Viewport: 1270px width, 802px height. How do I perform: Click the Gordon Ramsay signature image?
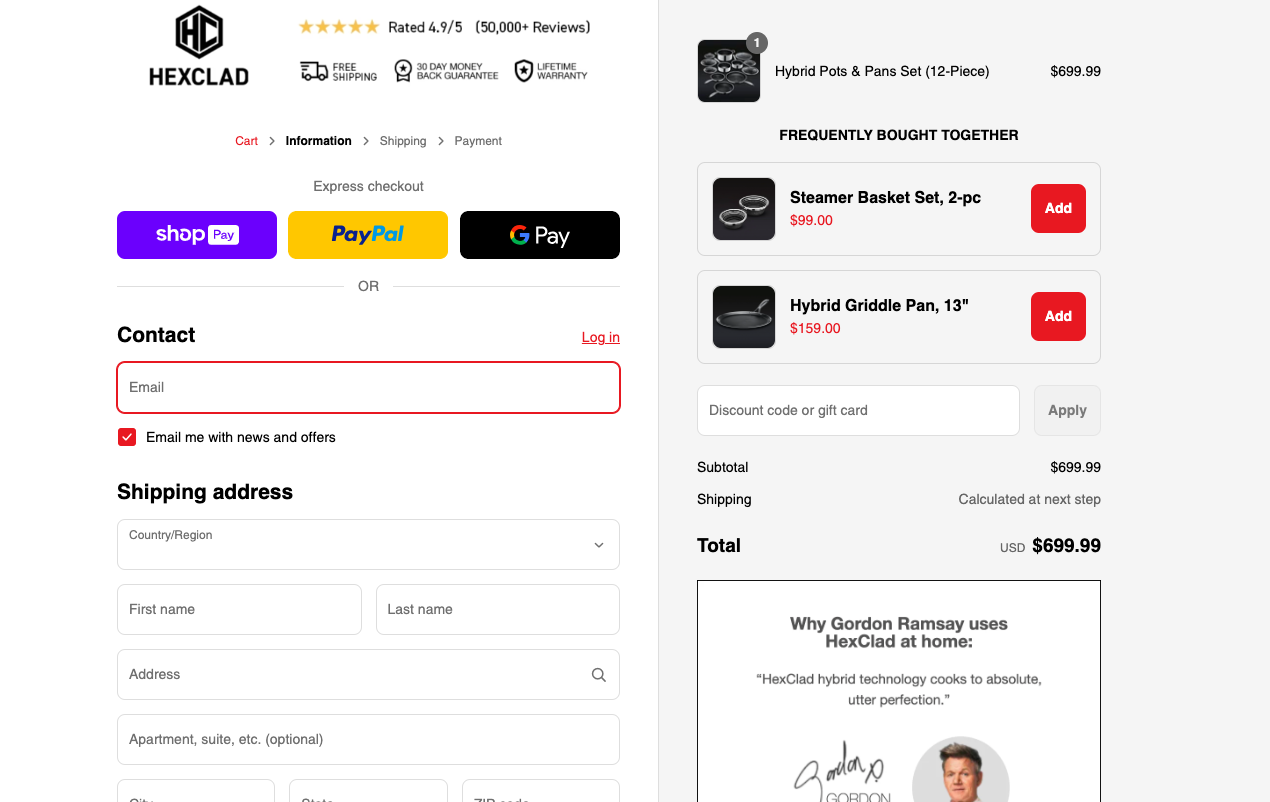[x=838, y=772]
